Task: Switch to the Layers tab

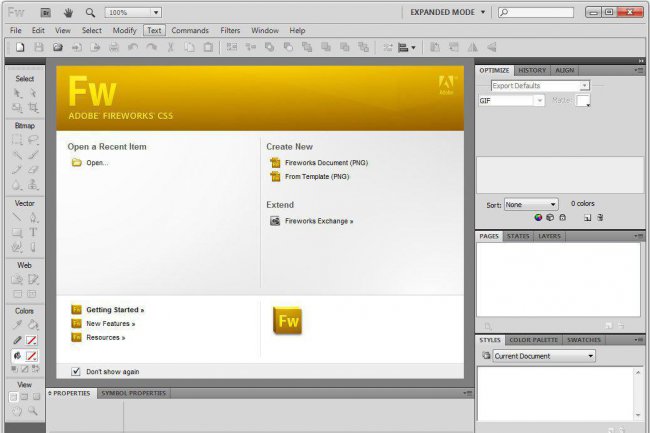Action: tap(549, 236)
